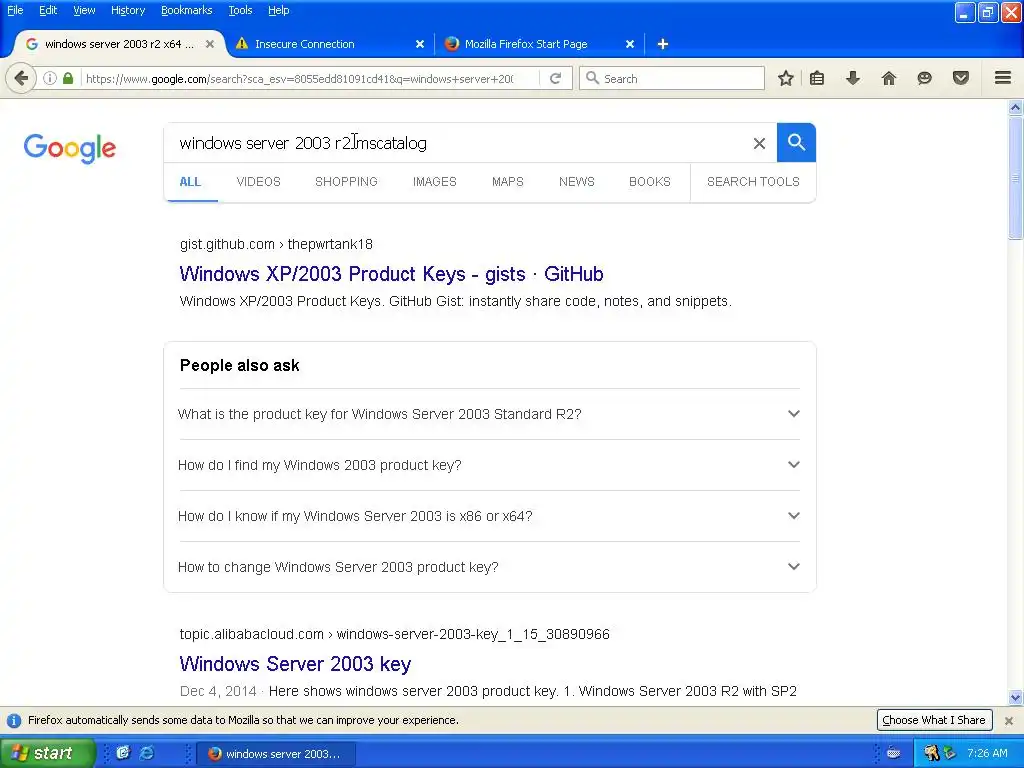Select the ALL results filter

[190, 182]
